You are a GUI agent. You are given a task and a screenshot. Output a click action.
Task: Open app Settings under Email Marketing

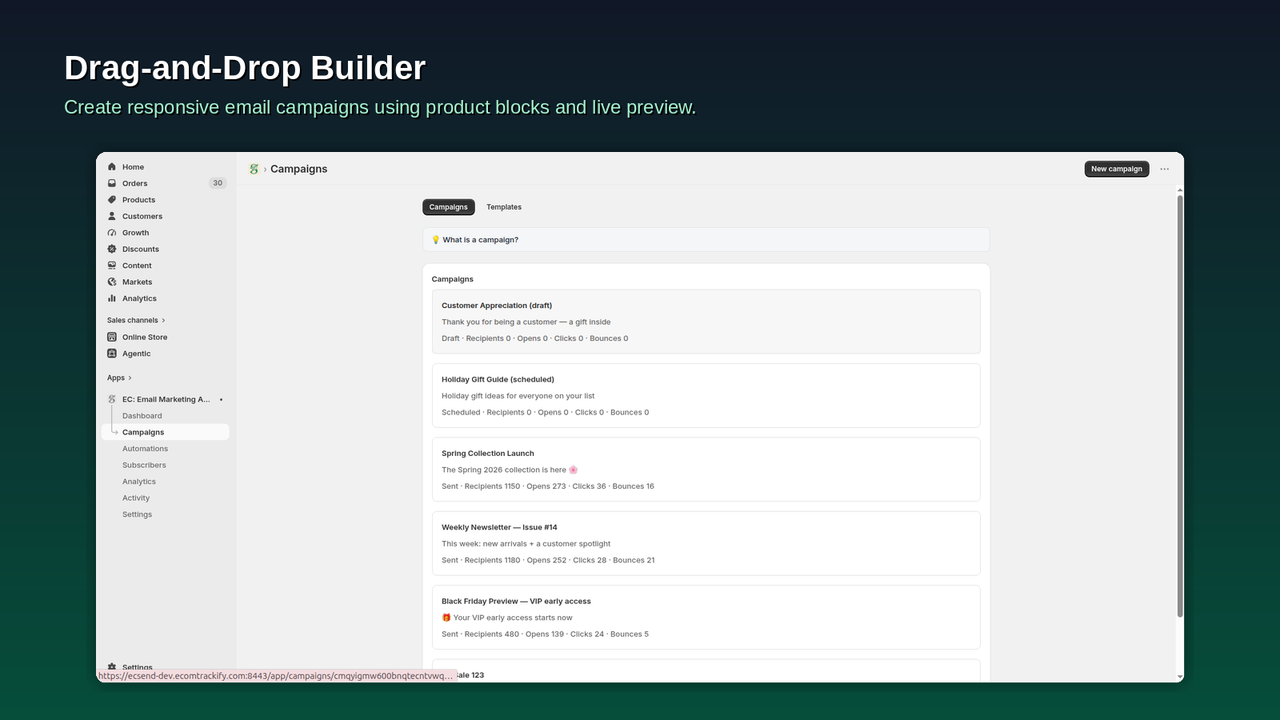137,514
